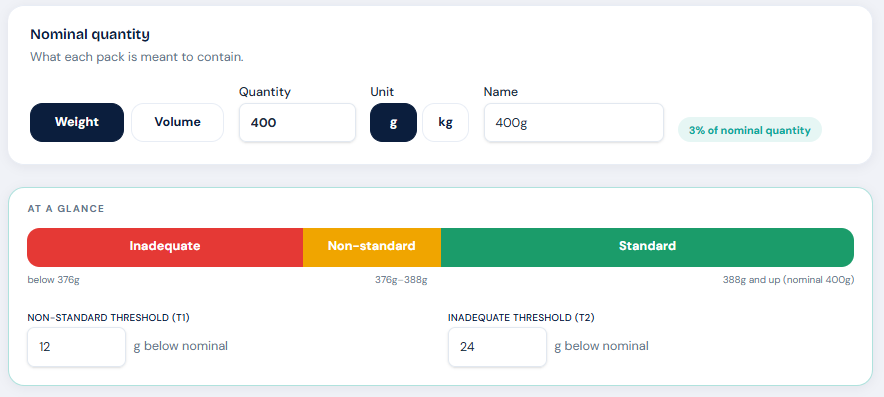The height and width of the screenshot is (397, 884).
Task: Click the 'below 376g' range label
Action: click(54, 280)
